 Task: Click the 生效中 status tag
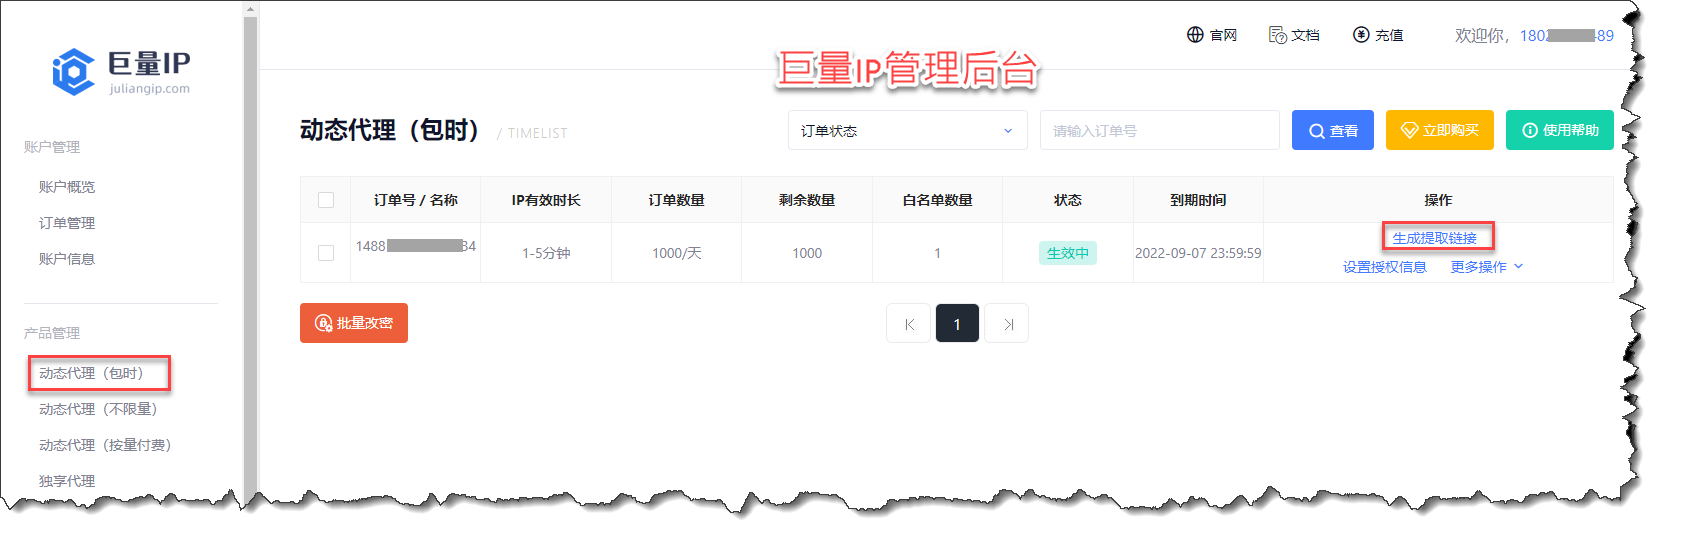[1068, 253]
